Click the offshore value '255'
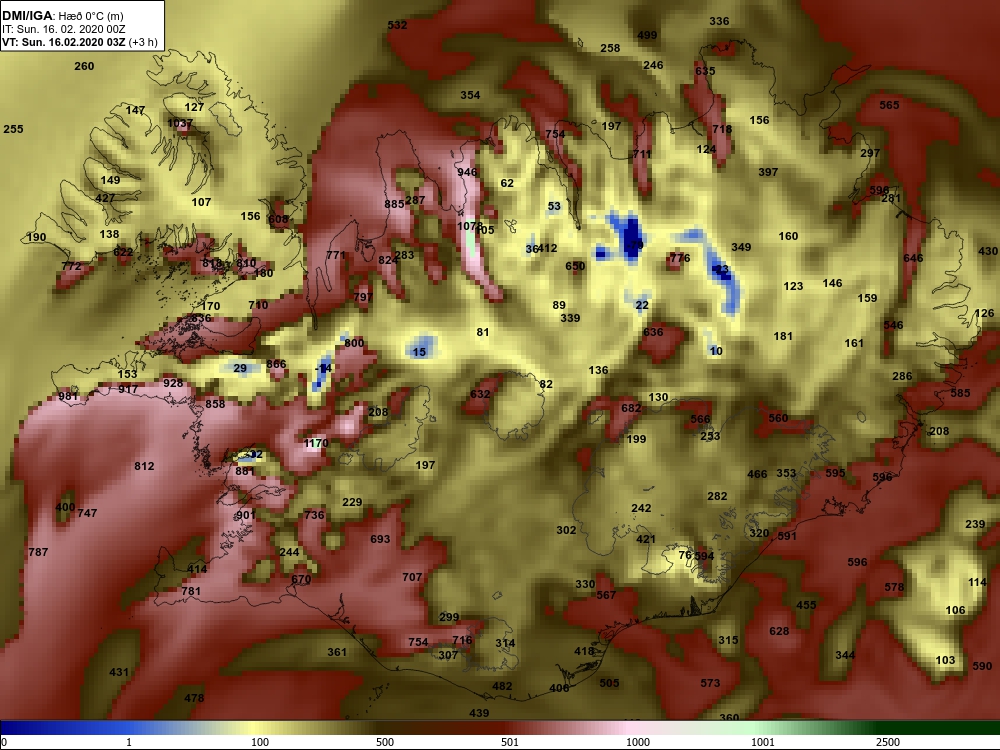1000x750 pixels. point(13,129)
